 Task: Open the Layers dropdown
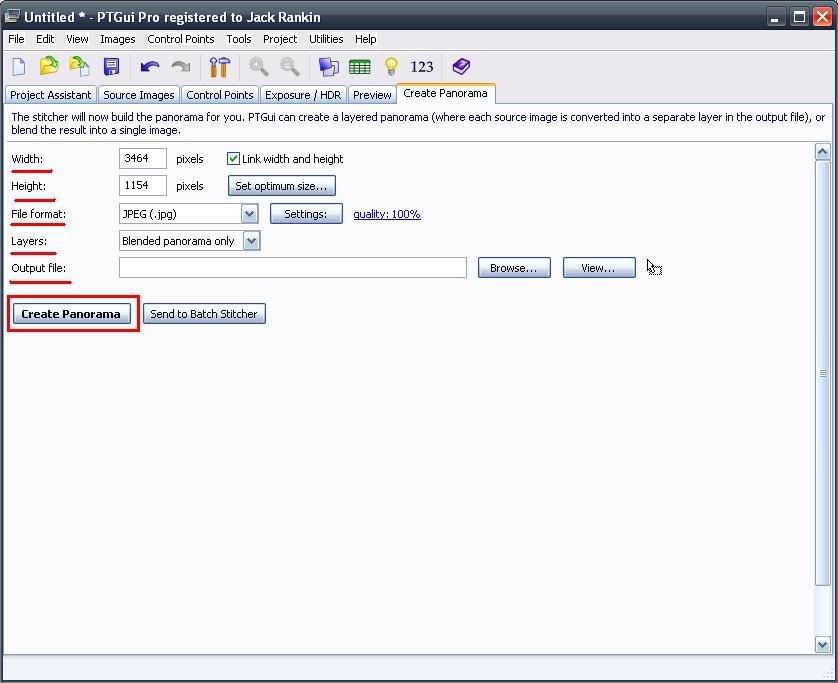(252, 241)
